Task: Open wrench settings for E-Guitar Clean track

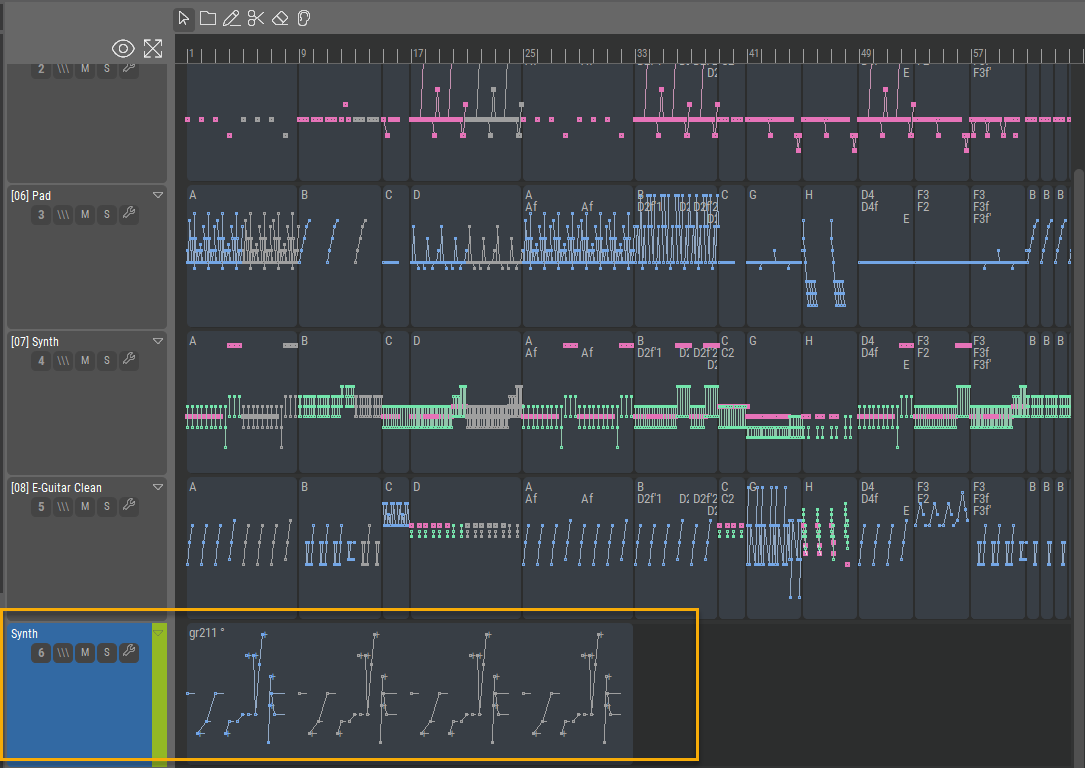Action: point(128,506)
